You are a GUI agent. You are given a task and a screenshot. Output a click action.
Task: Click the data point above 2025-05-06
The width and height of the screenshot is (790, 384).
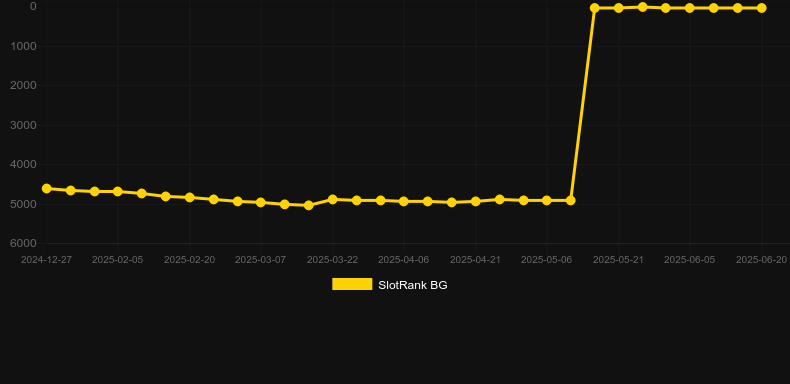547,201
